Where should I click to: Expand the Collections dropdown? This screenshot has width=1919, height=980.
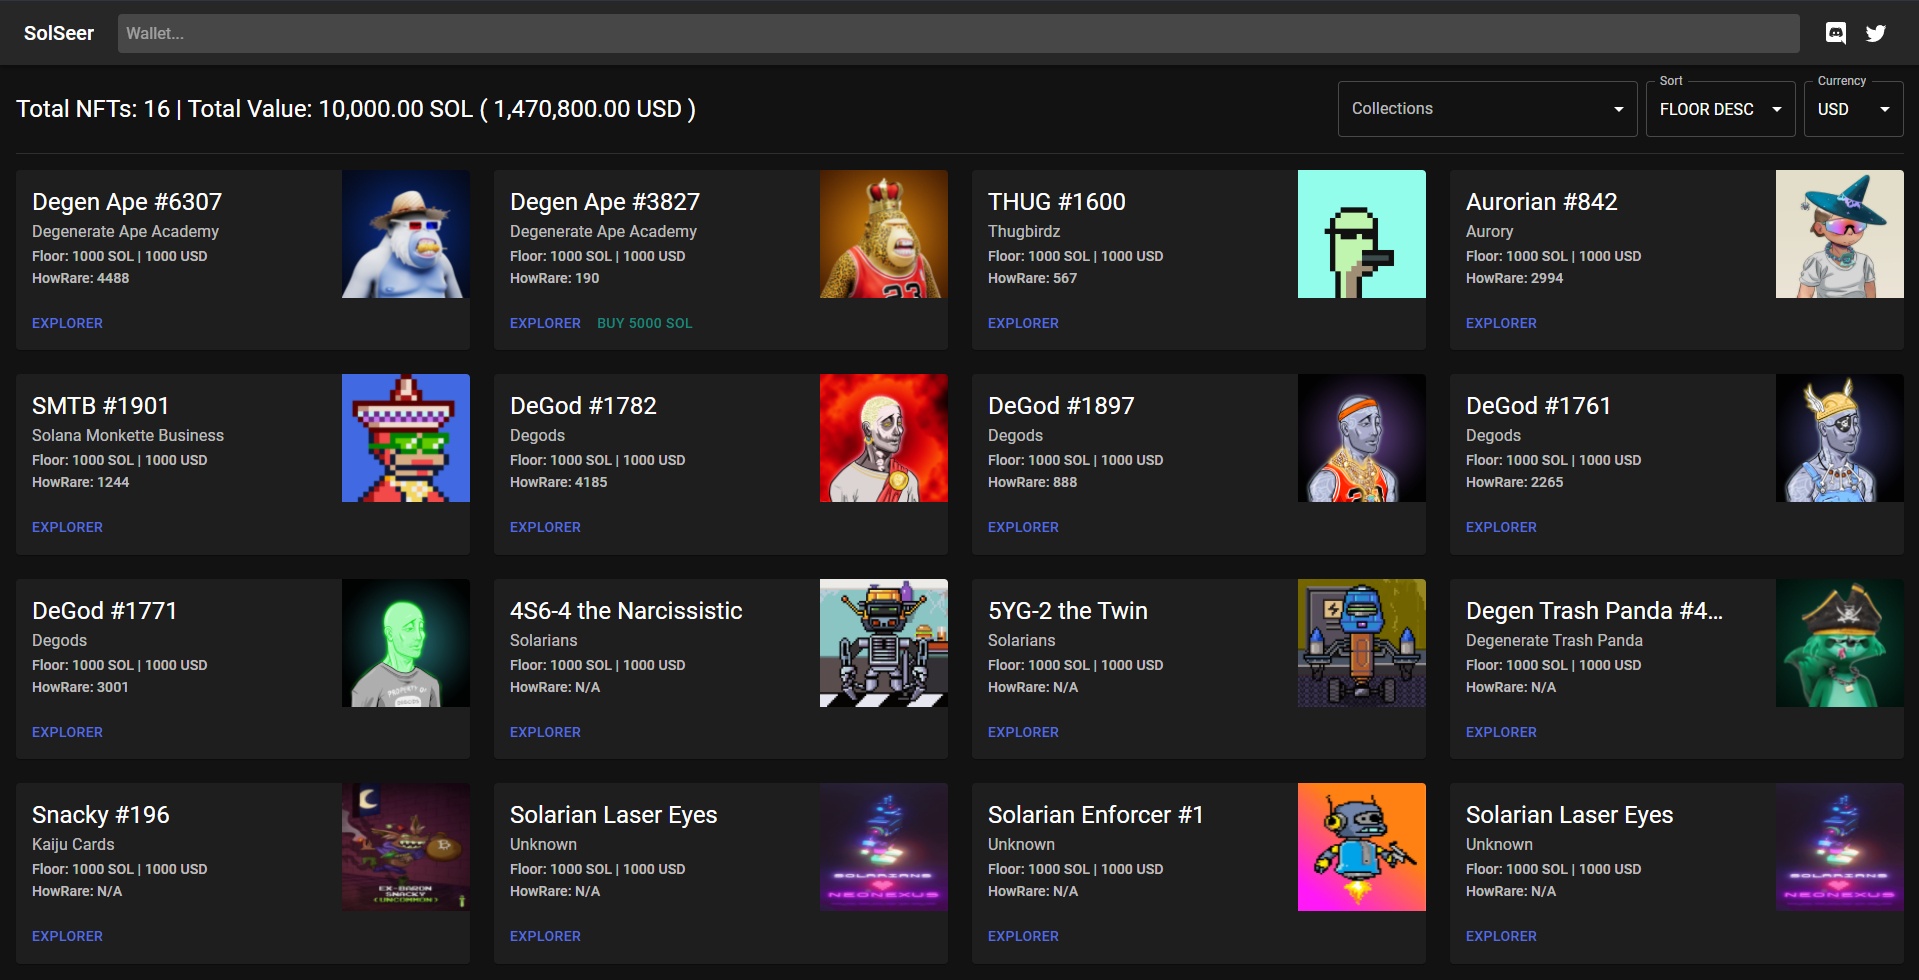pyautogui.click(x=1487, y=109)
